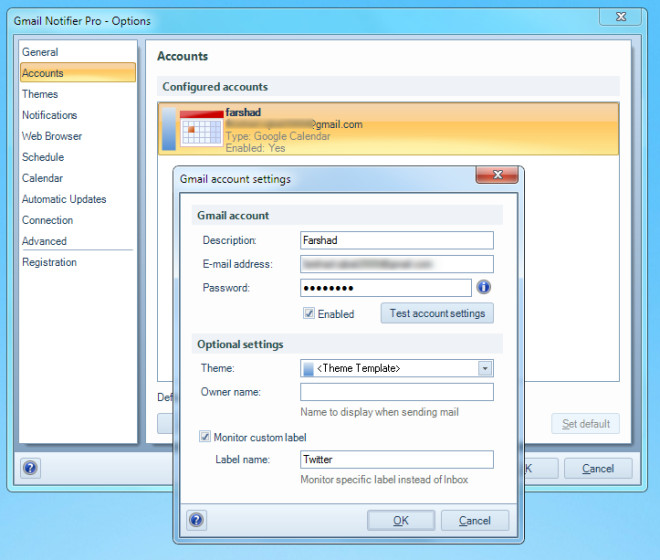Select the farshad account row

[388, 129]
